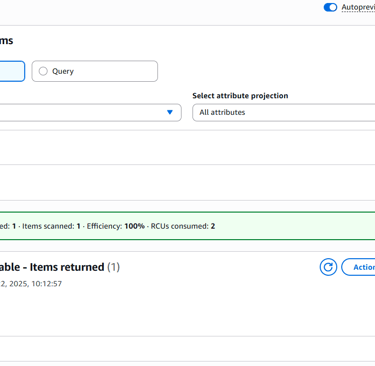Screen dimensions: 375x366
Task: Select the Query radio button circle
Action: 43,71
